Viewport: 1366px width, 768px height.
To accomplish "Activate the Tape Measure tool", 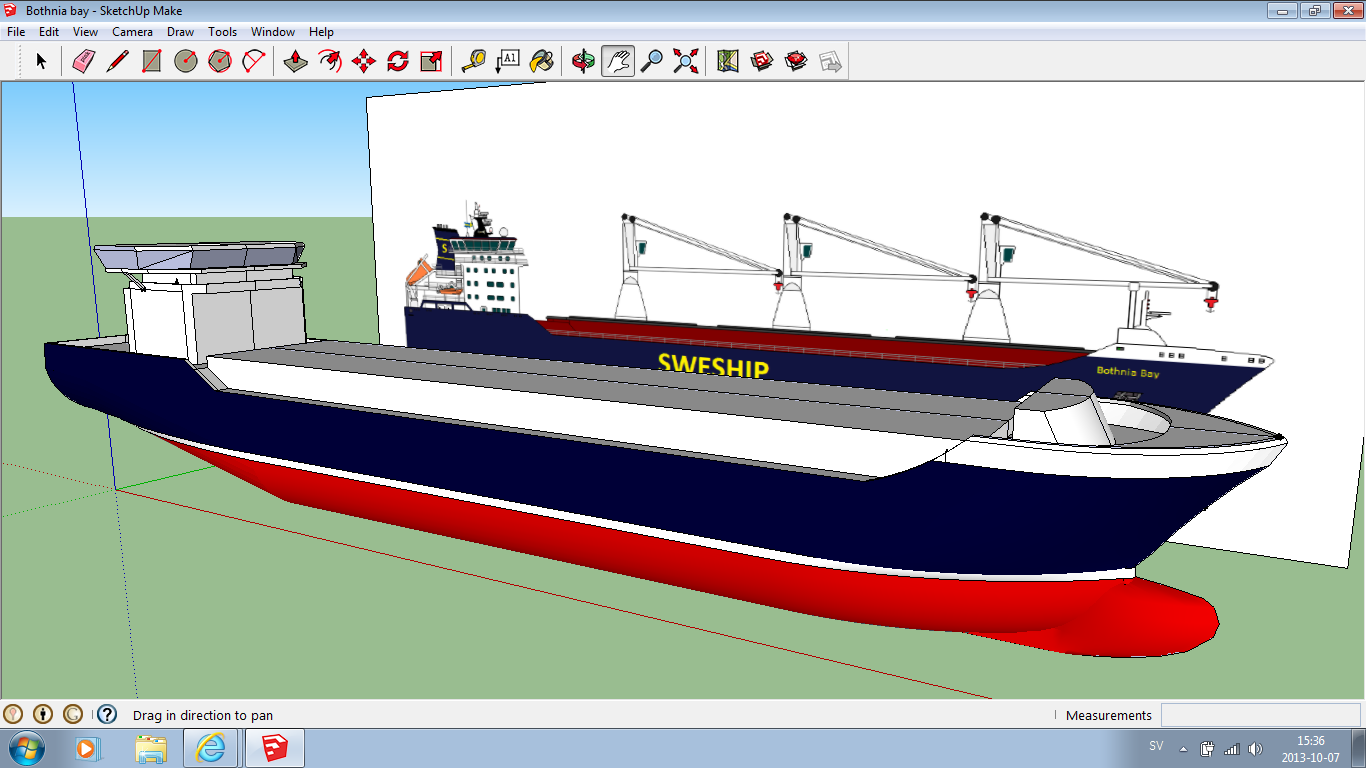I will (473, 61).
